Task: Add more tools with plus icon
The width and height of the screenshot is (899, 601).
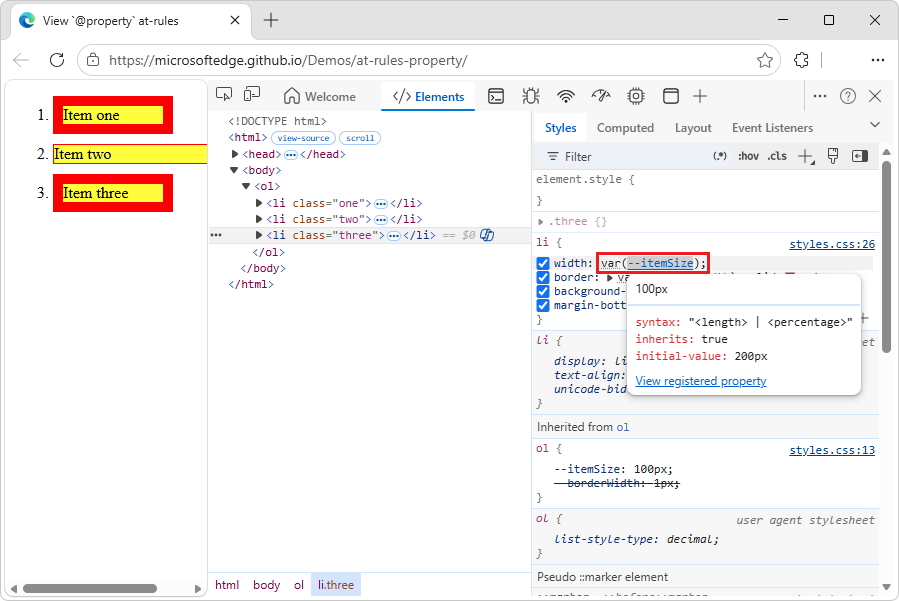Action: [699, 96]
